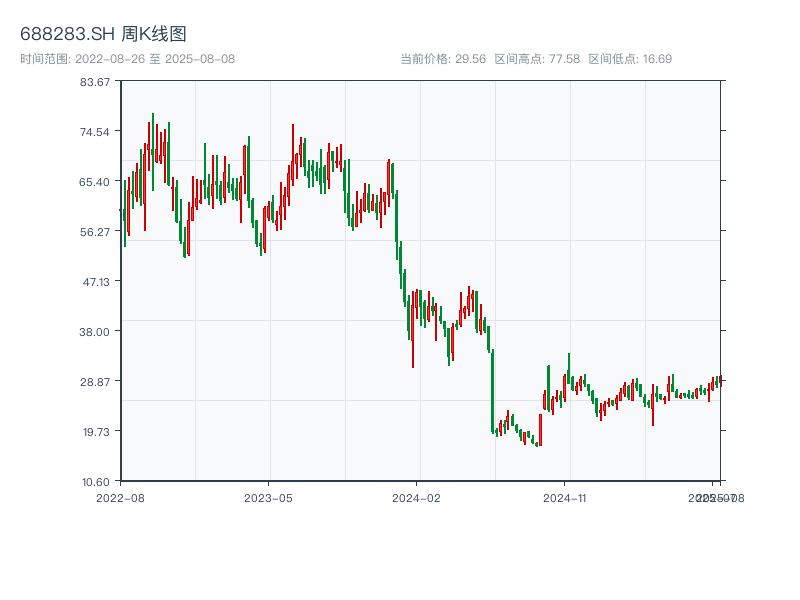Screen dimensions: 800x600
Task: Select the 区间高点 77.58 label
Action: click(x=537, y=59)
